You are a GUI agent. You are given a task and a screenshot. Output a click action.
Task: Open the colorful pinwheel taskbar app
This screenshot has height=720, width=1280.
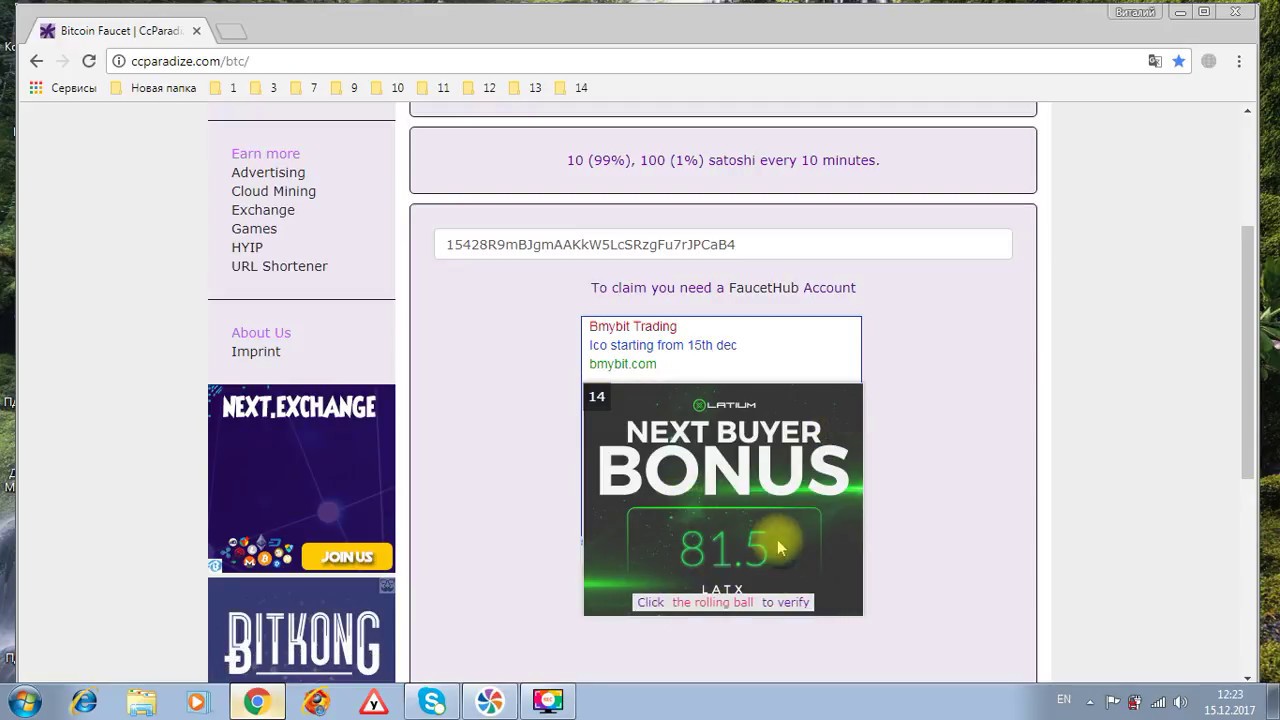[x=490, y=701]
